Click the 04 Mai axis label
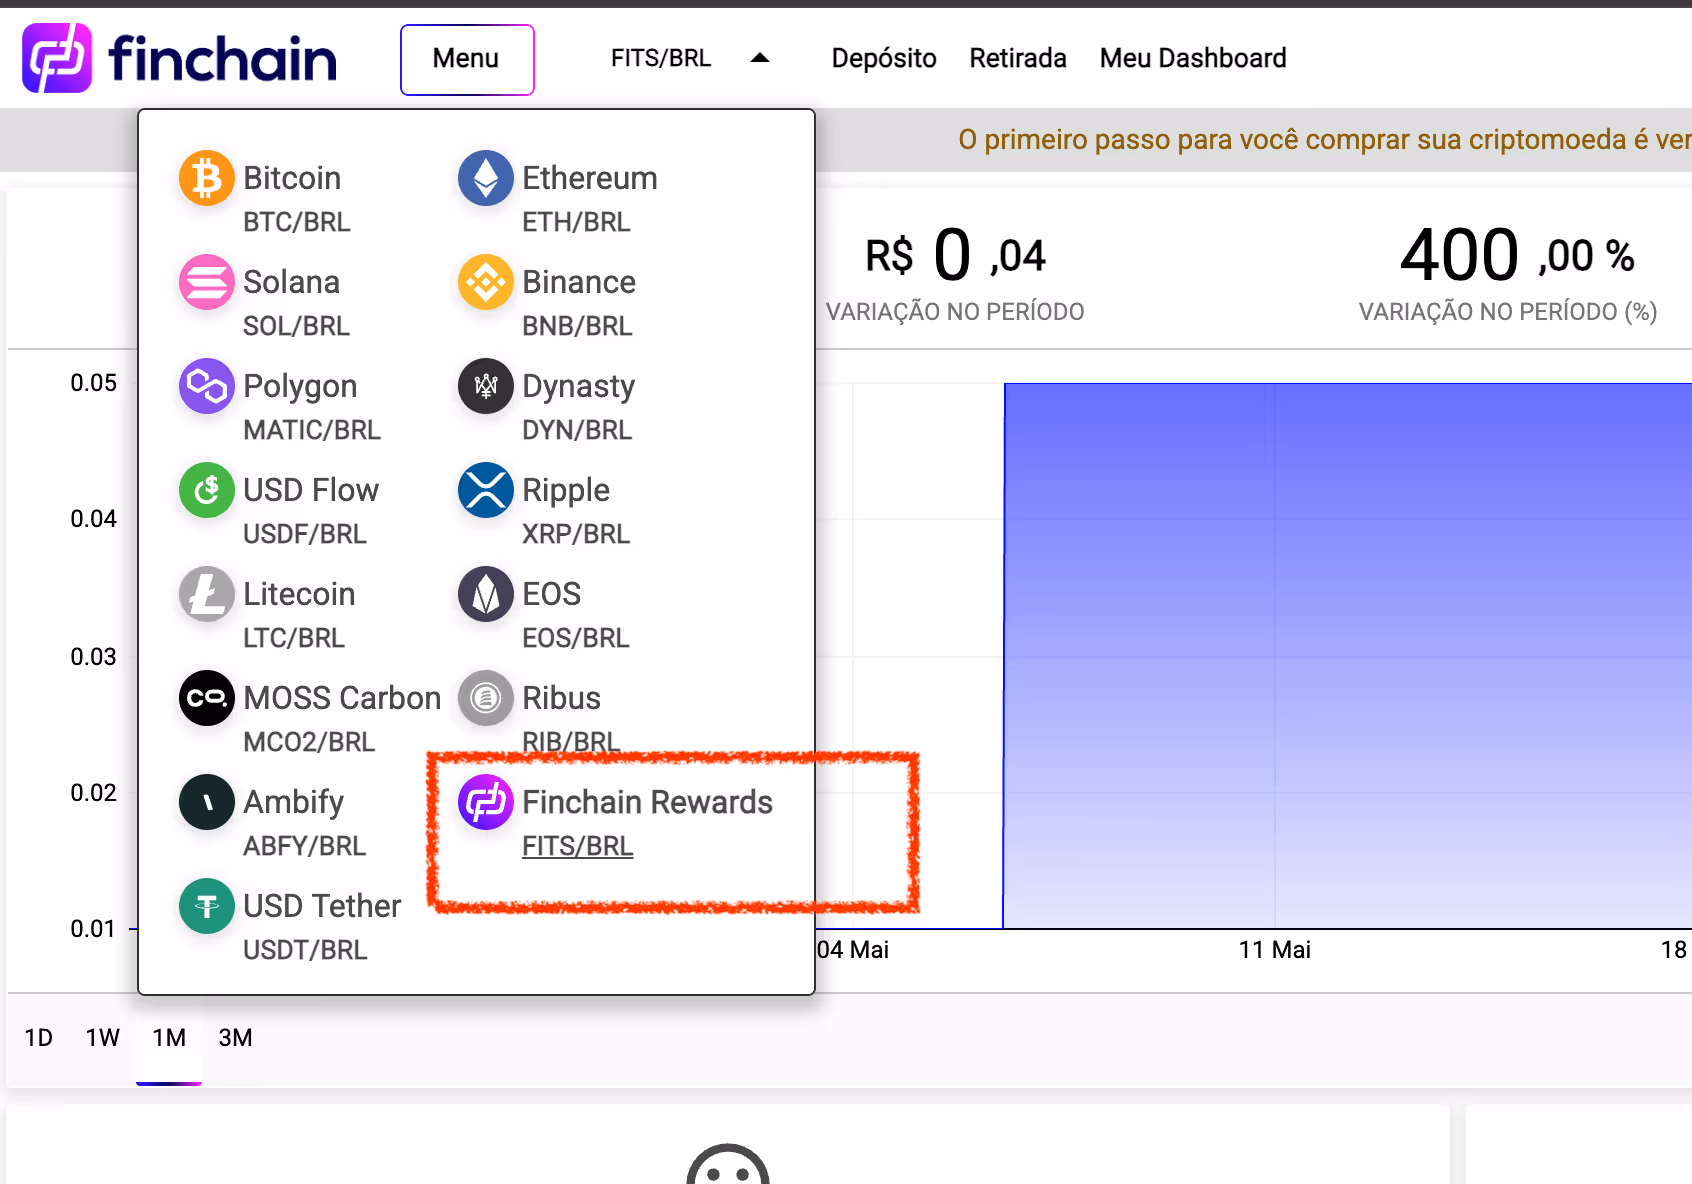The height and width of the screenshot is (1184, 1692). click(x=853, y=950)
